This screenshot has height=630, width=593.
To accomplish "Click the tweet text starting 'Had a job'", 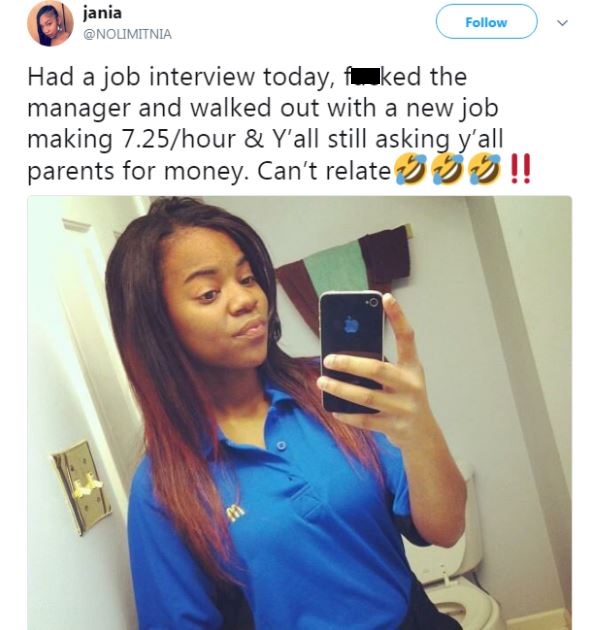I will 265,123.
